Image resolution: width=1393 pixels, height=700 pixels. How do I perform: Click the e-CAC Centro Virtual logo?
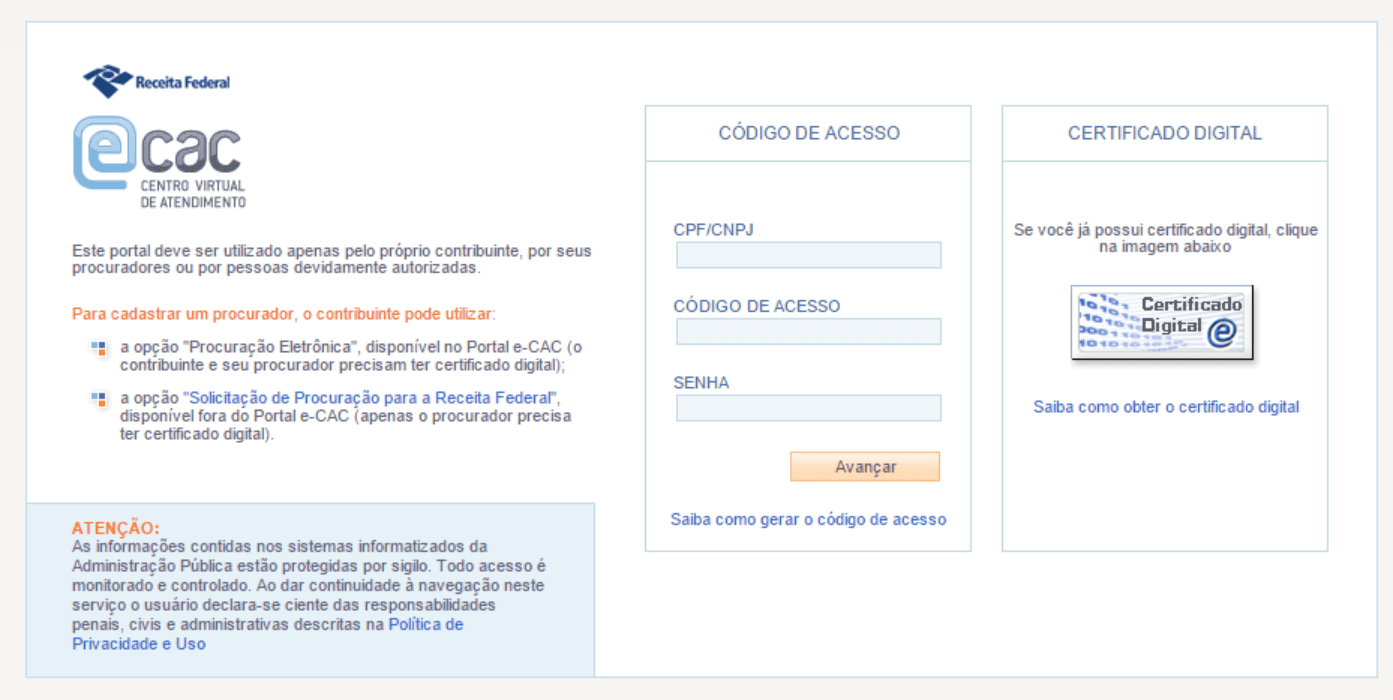(x=159, y=162)
